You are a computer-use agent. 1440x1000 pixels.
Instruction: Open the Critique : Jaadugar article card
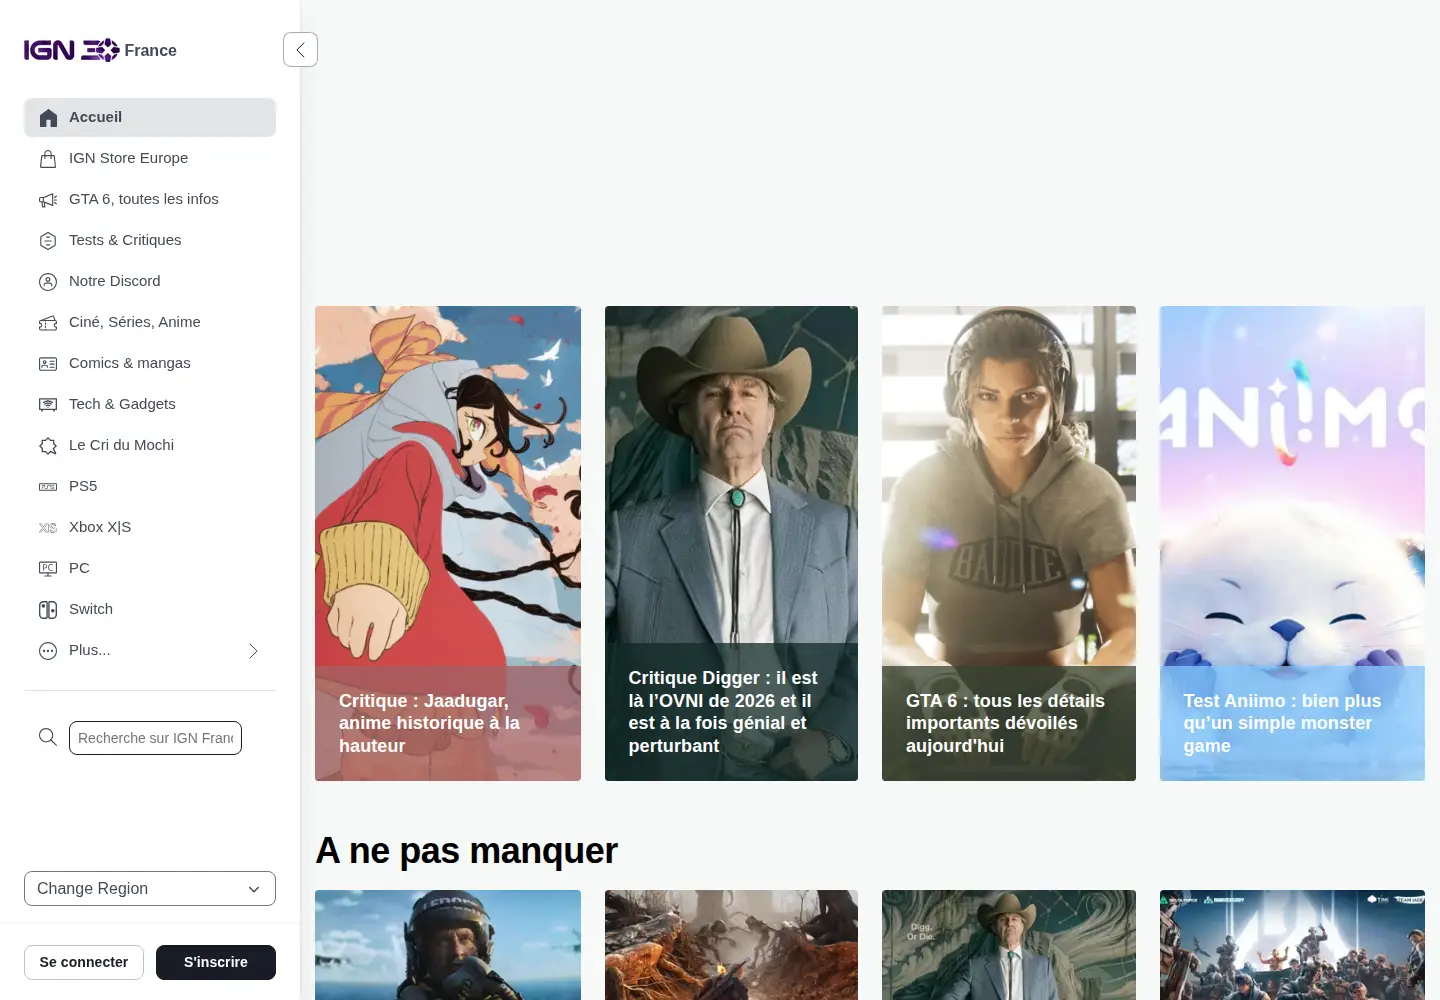tap(448, 543)
